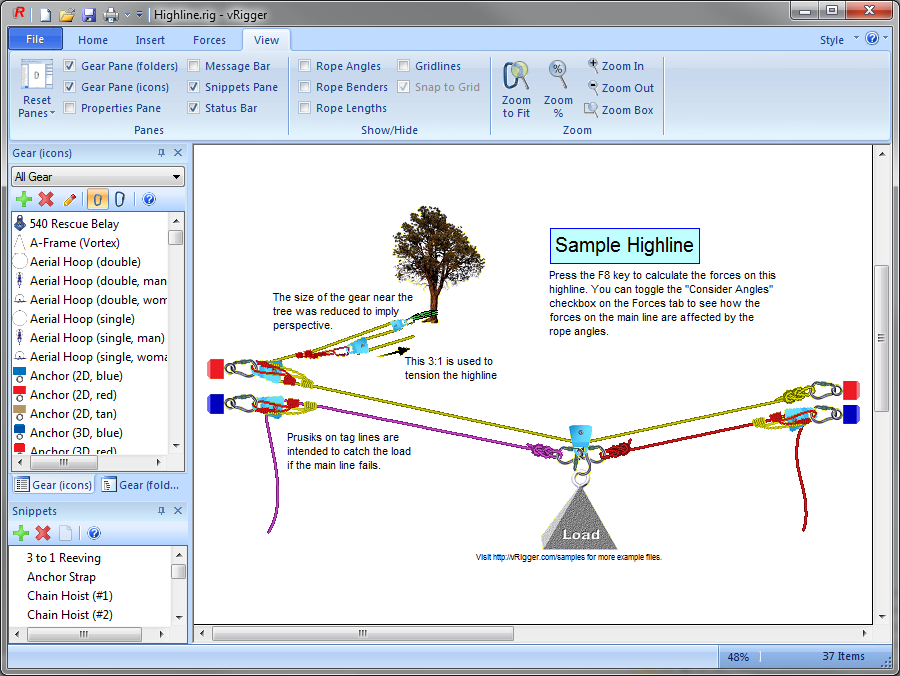Switch to Gear (folders) pane tab
The height and width of the screenshot is (676, 900).
(x=142, y=485)
